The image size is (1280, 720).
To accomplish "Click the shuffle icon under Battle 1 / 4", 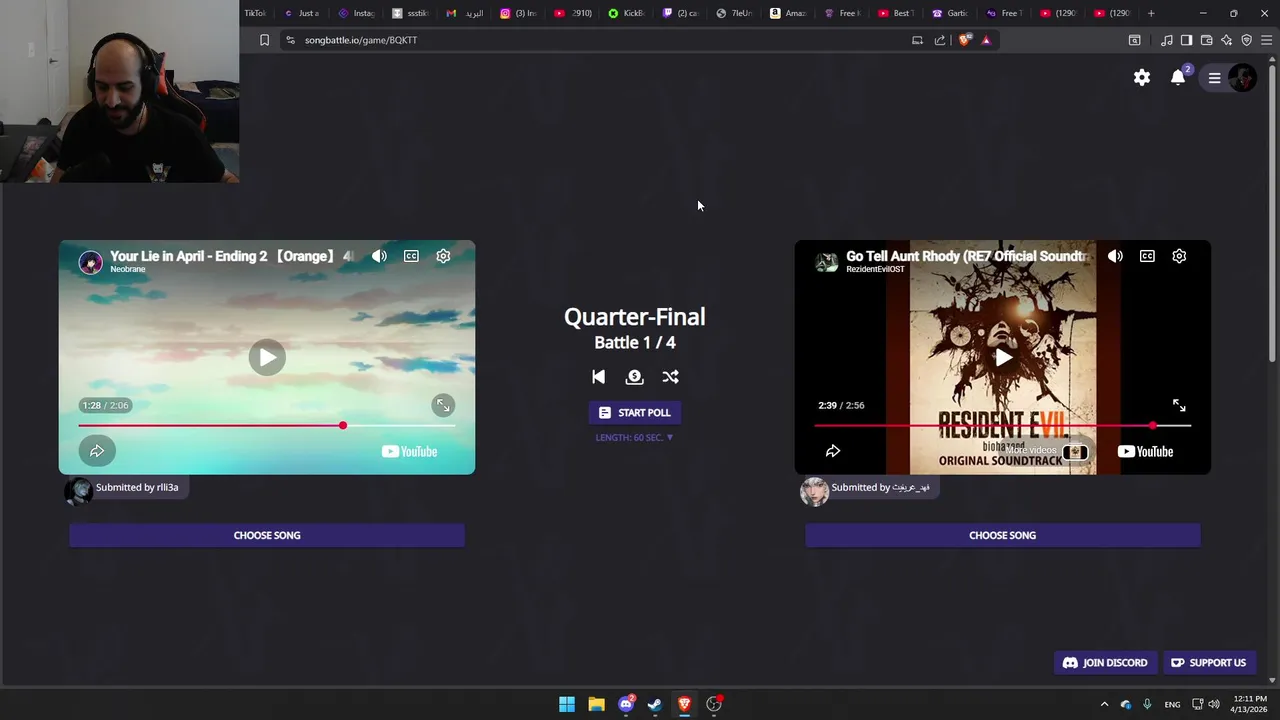I will (670, 377).
